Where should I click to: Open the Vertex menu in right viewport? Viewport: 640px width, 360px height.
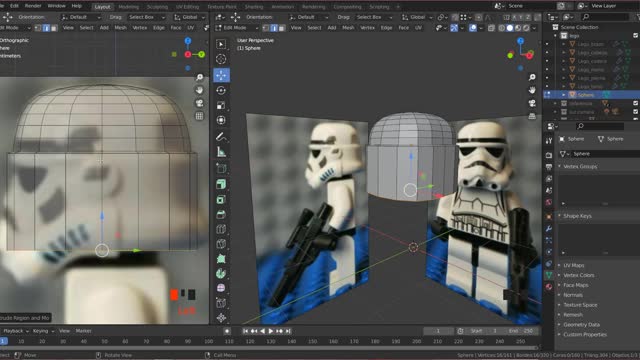[367, 28]
